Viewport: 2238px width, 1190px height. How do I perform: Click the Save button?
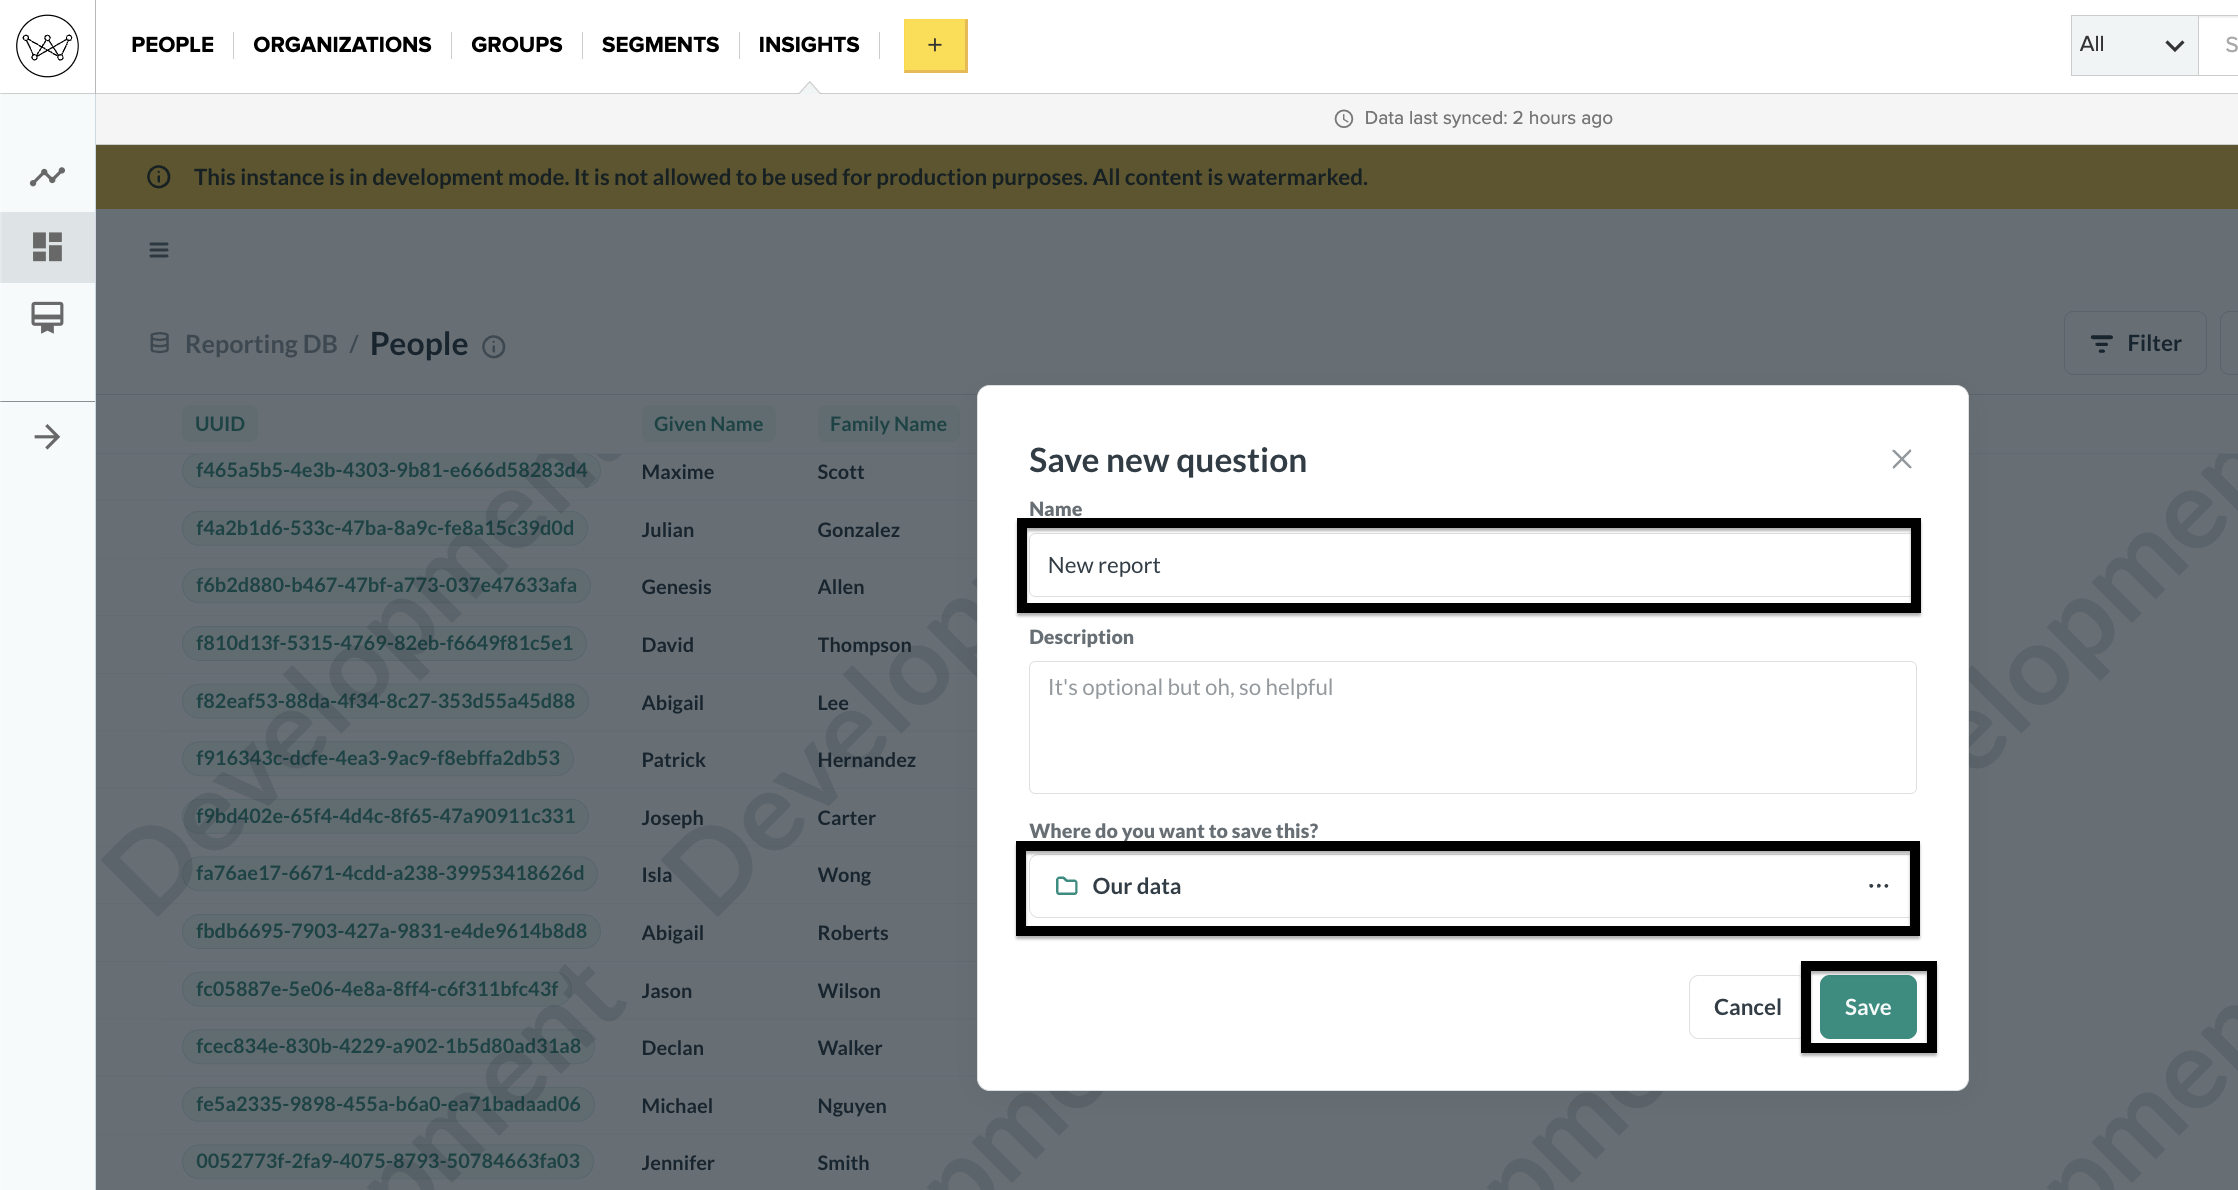click(x=1868, y=1007)
